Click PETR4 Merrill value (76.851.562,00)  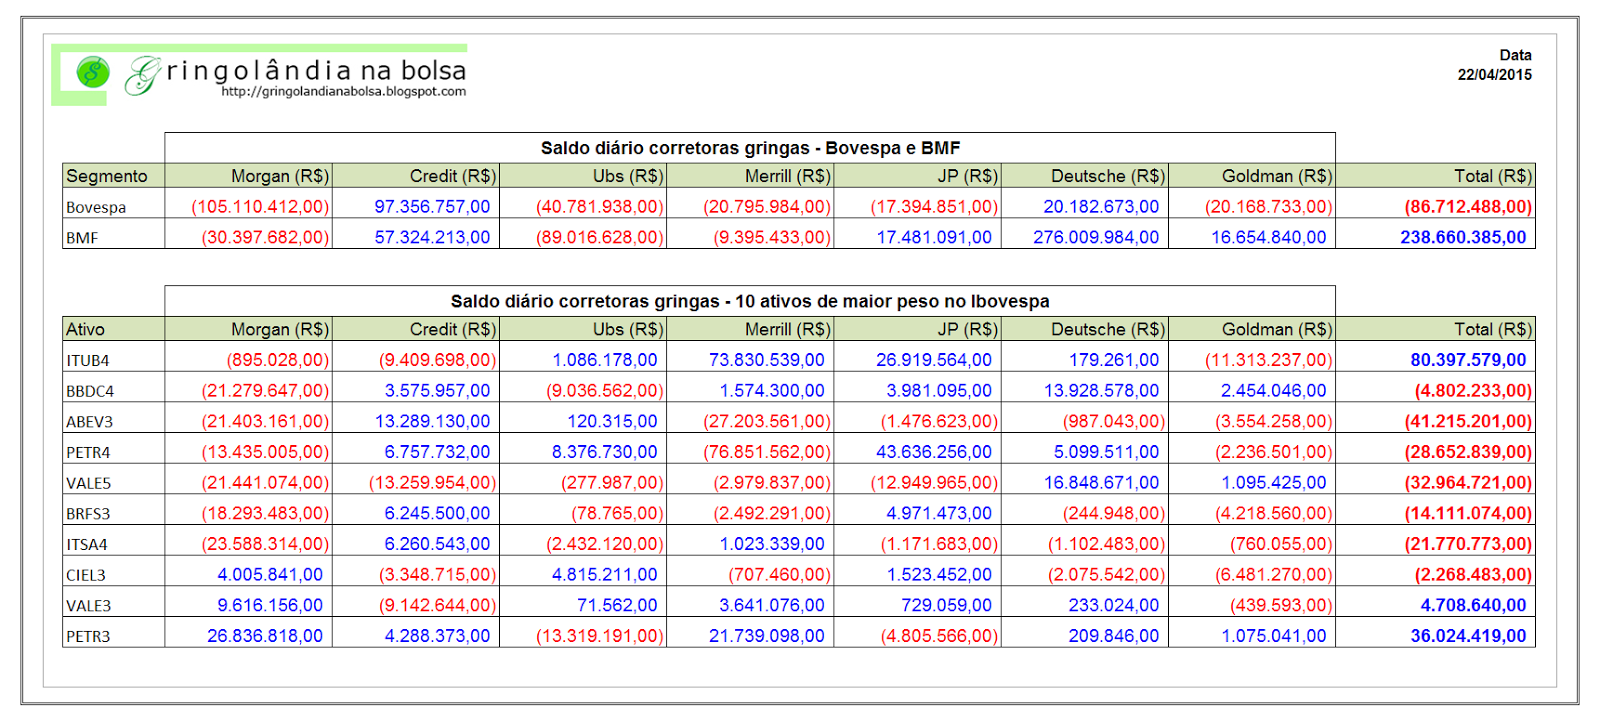click(766, 452)
